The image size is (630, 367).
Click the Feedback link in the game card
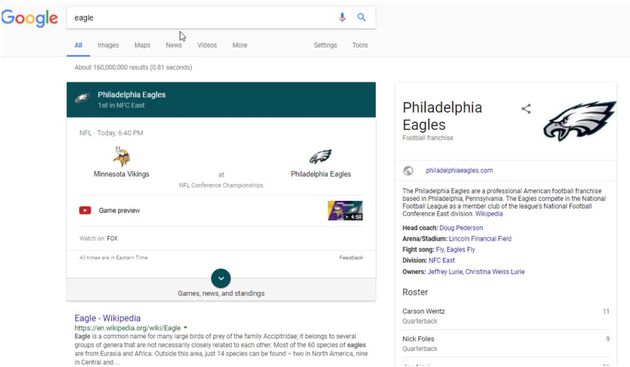coord(351,258)
